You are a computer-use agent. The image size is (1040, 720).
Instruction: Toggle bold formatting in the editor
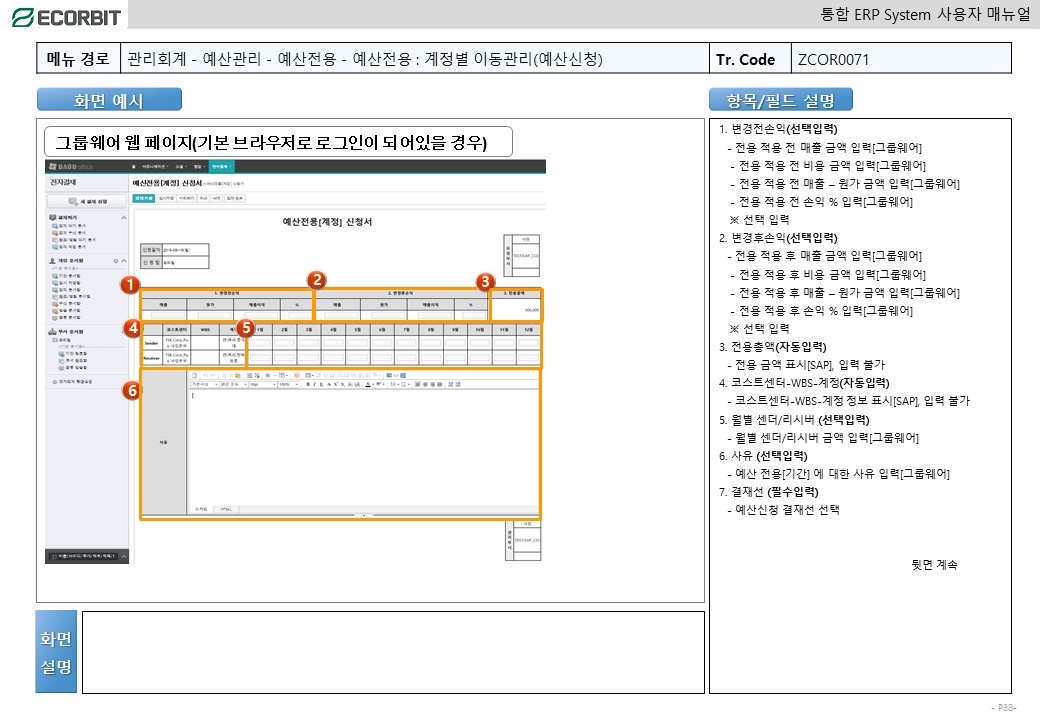(x=307, y=385)
